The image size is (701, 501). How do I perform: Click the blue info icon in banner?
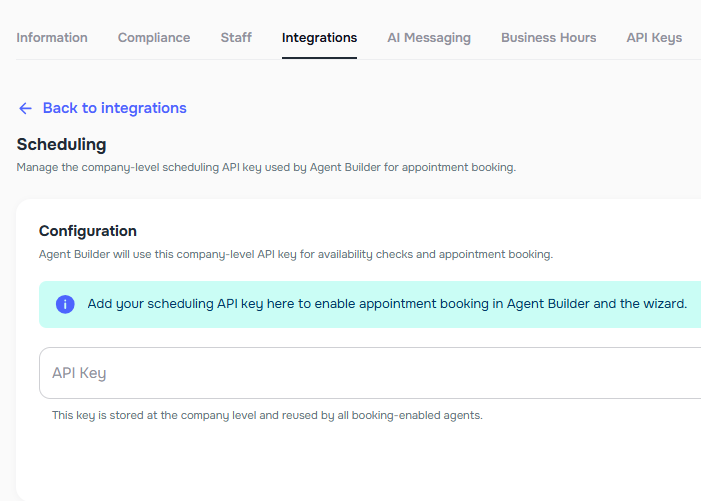click(65, 304)
